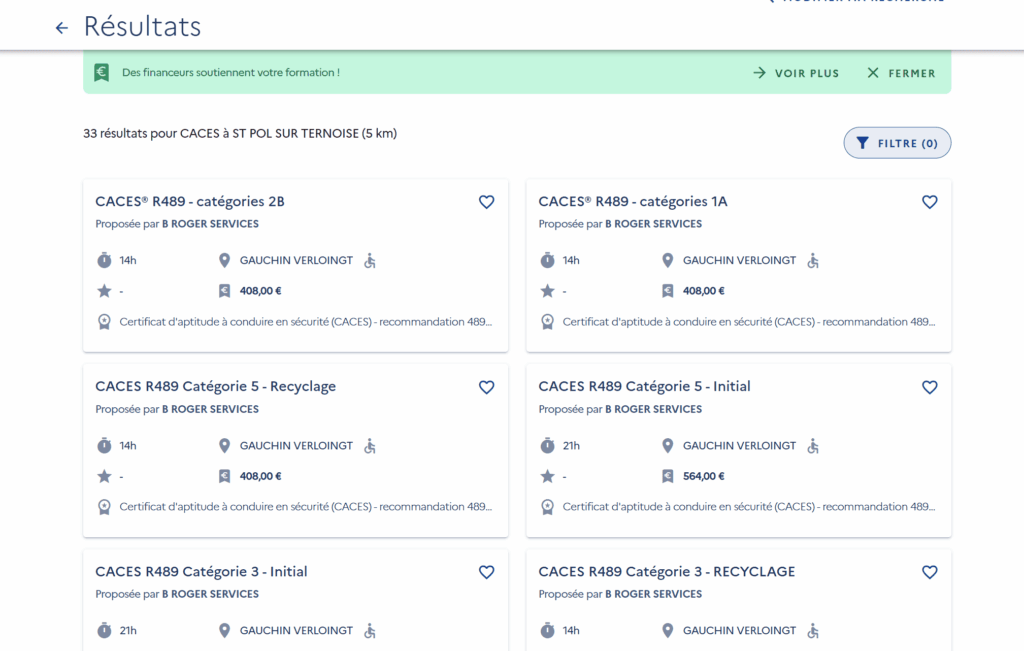
Task: Open the CACES® R489 - catégories 2B title
Action: (190, 201)
